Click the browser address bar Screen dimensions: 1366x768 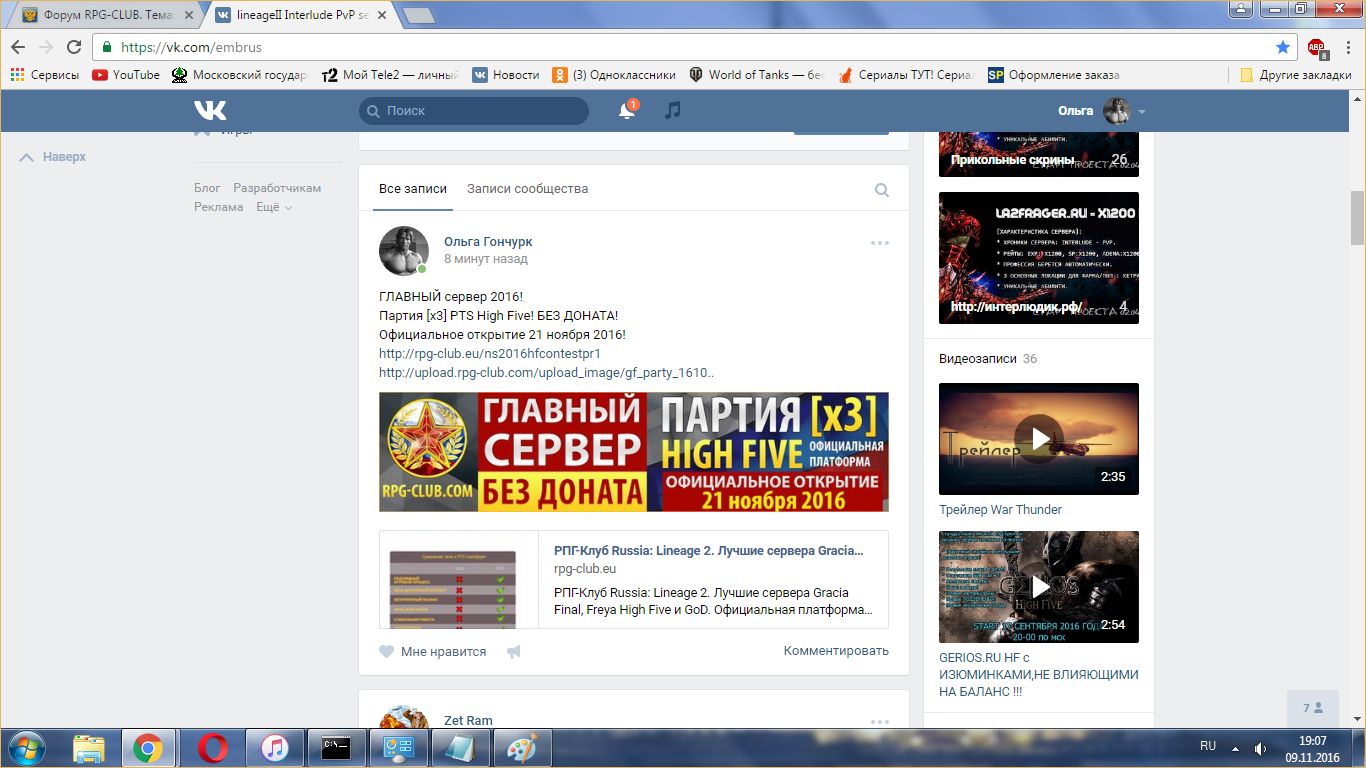[695, 47]
